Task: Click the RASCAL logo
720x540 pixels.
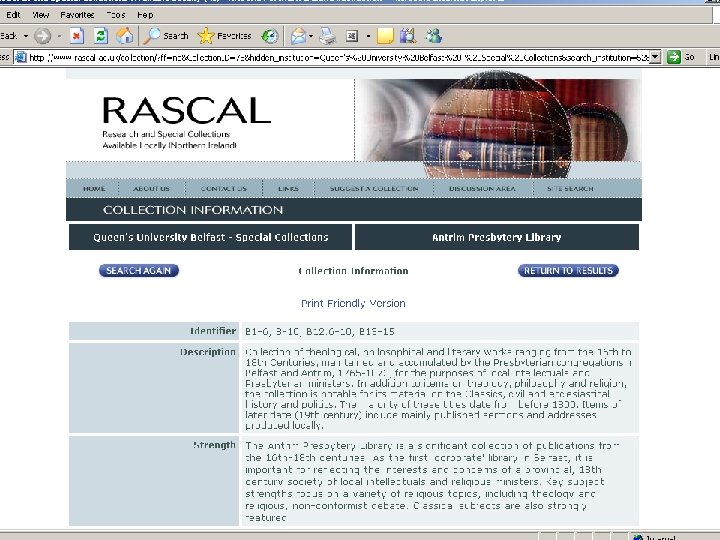Action: coord(186,111)
